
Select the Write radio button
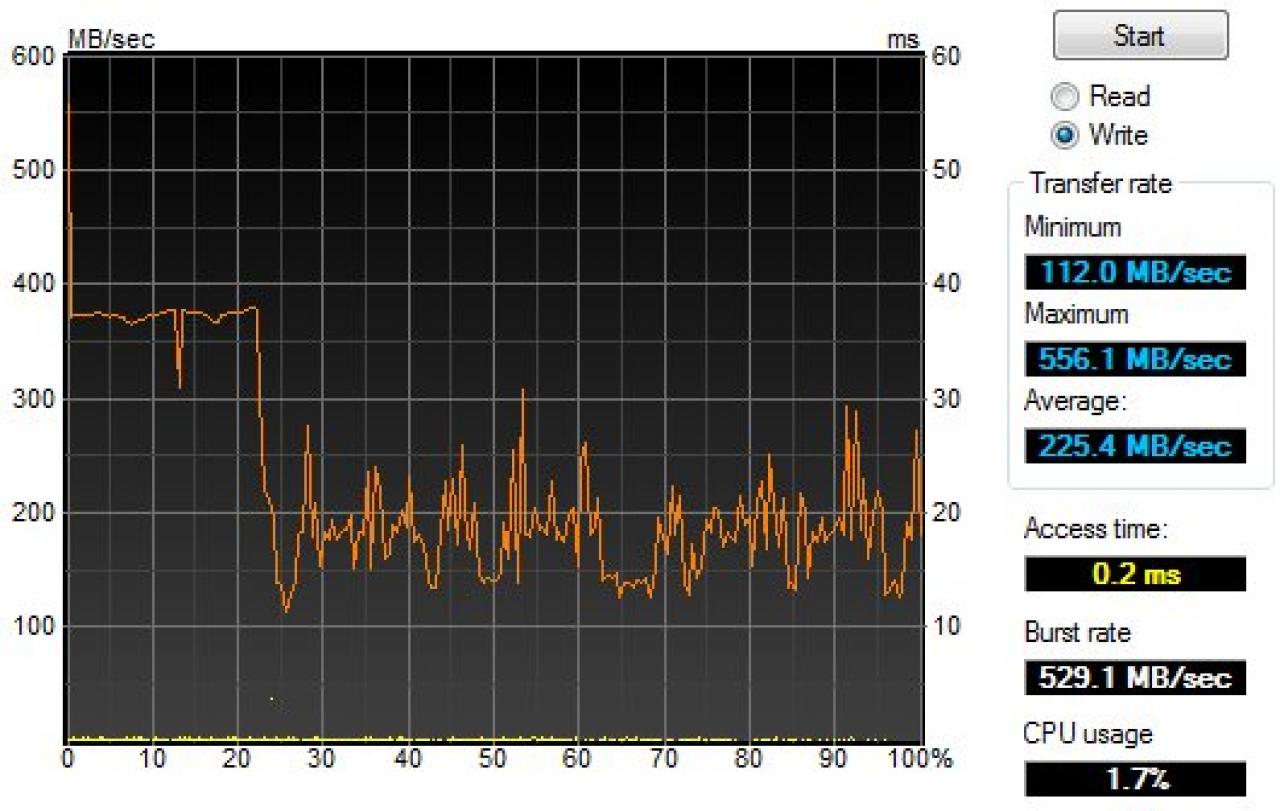[1067, 134]
